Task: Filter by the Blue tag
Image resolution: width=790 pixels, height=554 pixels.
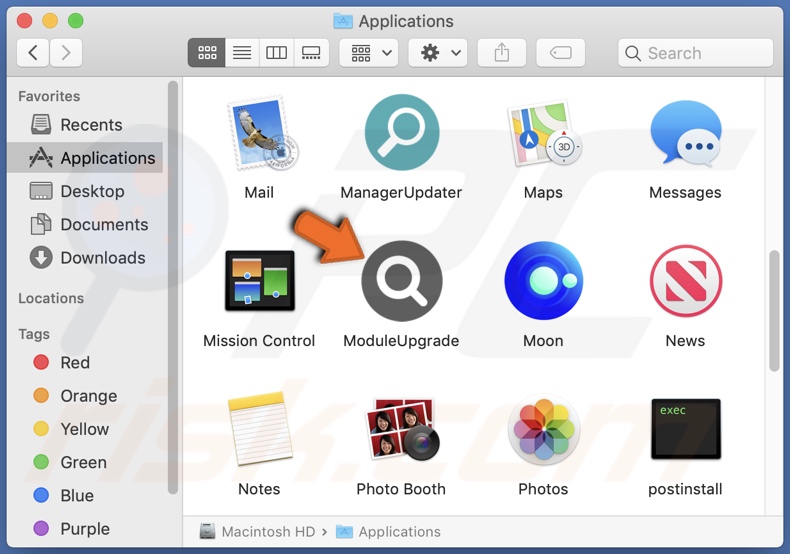Action: tap(85, 495)
